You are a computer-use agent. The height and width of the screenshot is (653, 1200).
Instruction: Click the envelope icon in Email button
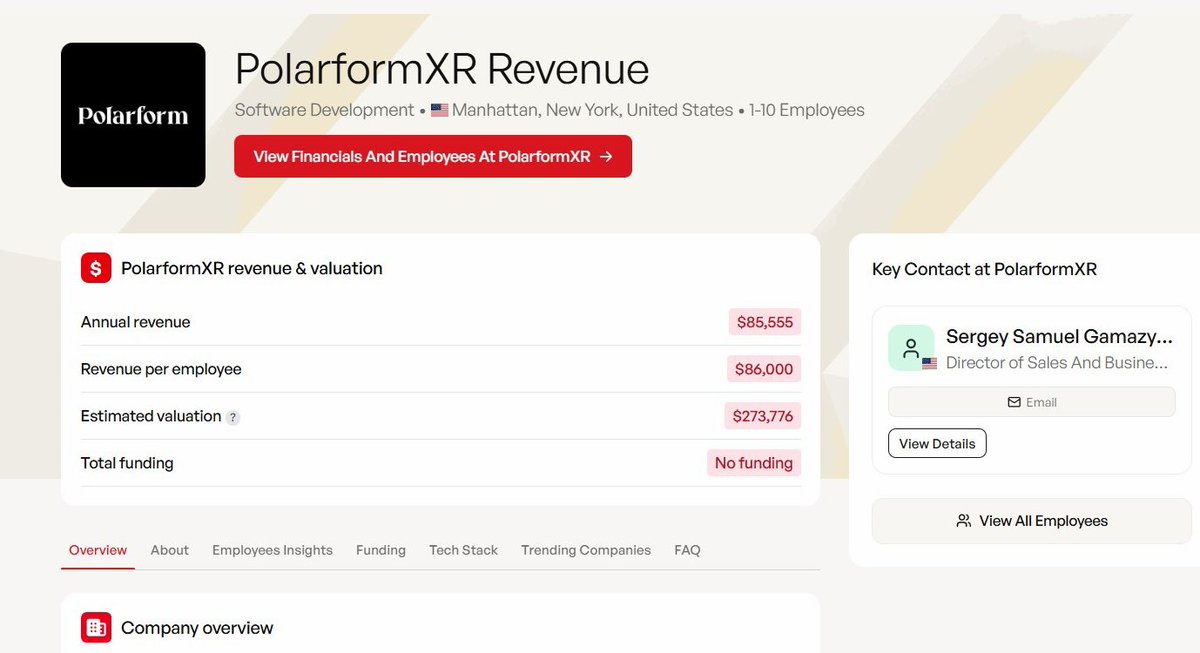coord(1014,402)
